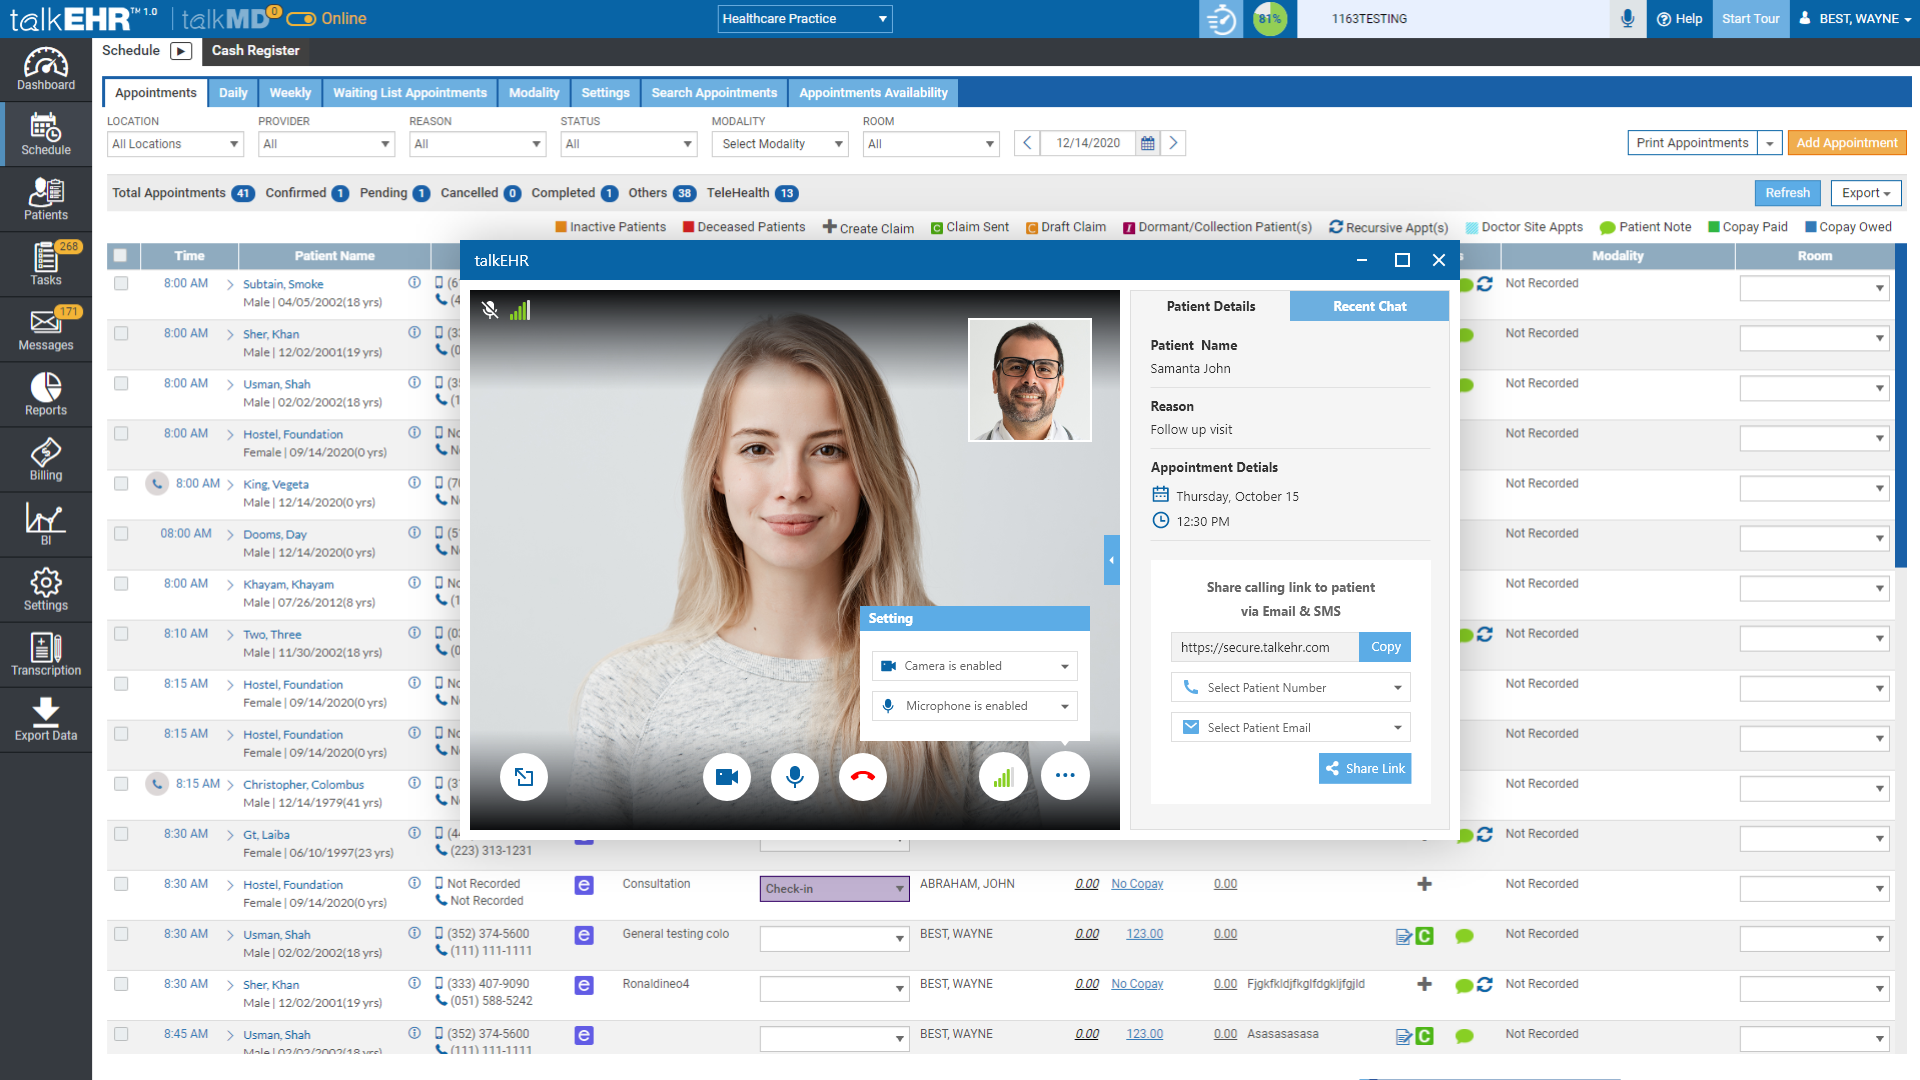End the call with red hang-up button

(x=862, y=777)
